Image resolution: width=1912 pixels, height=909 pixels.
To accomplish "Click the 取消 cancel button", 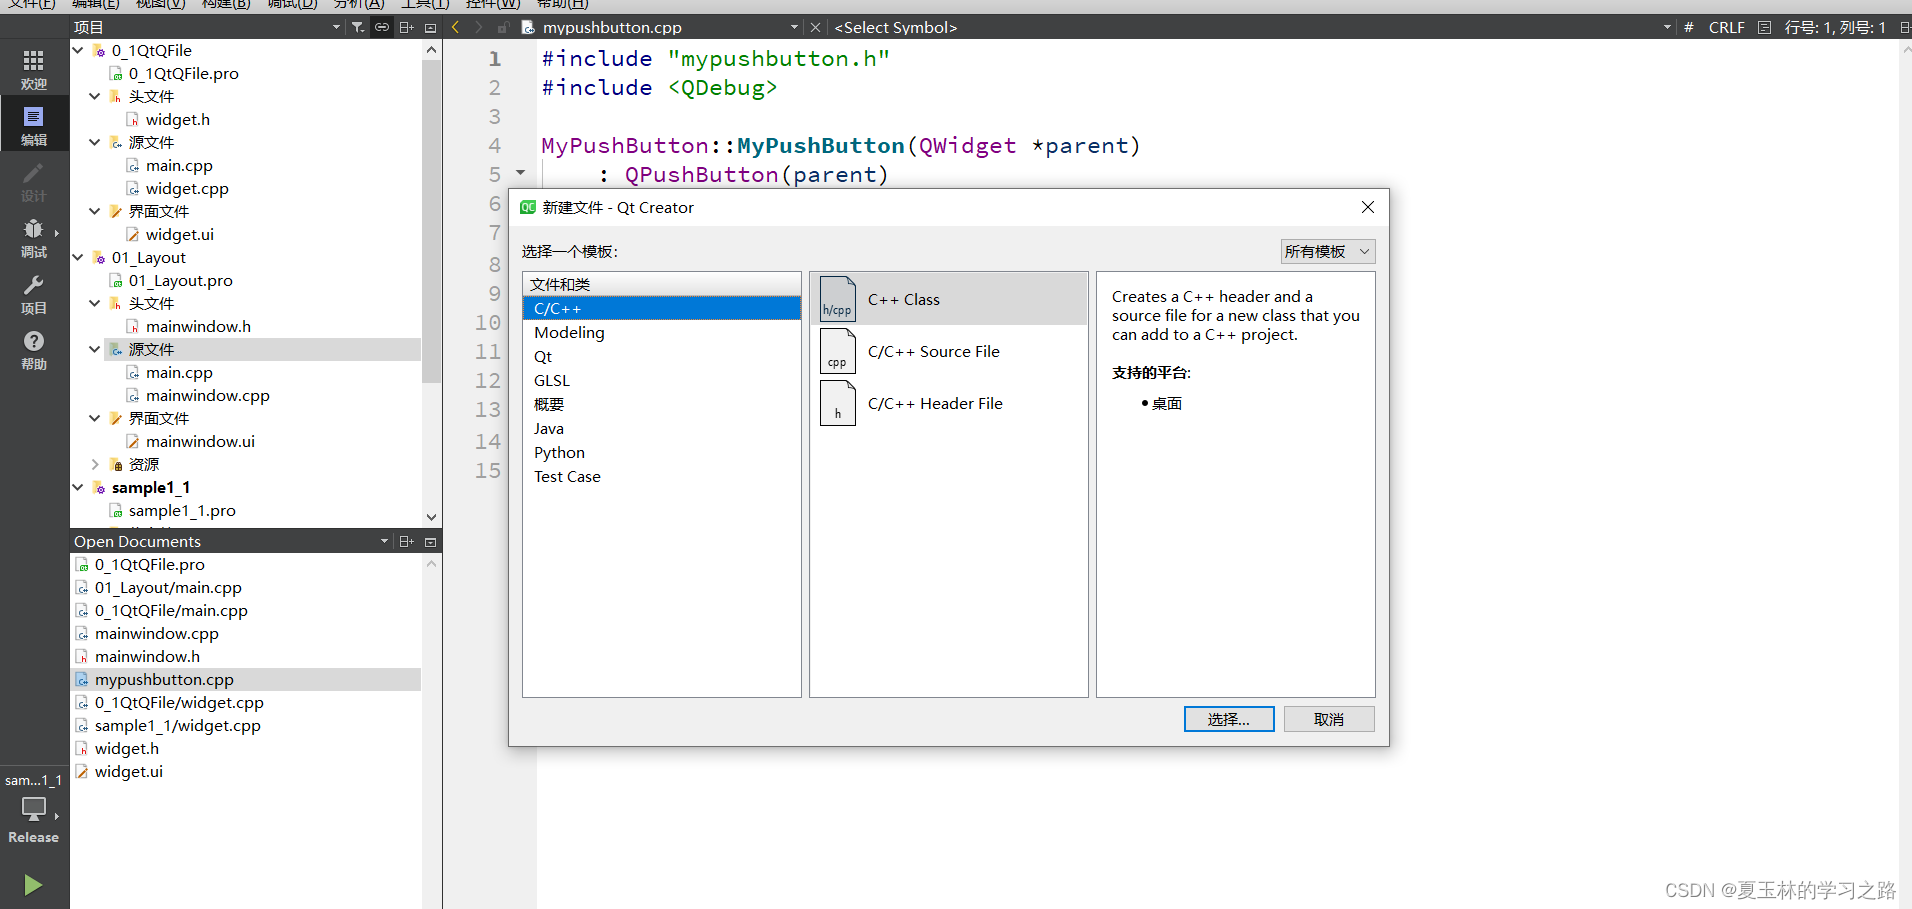I will pyautogui.click(x=1329, y=719).
